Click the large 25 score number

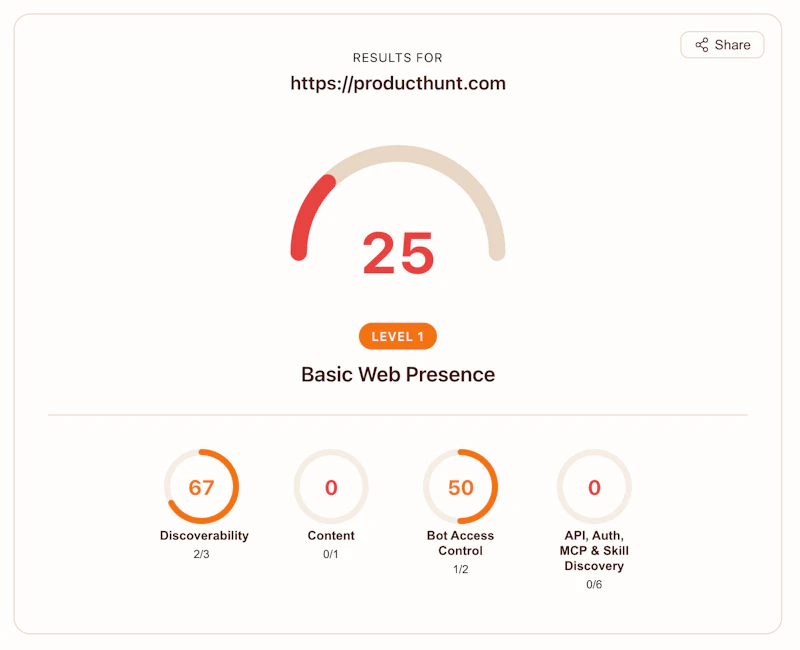[x=398, y=253]
